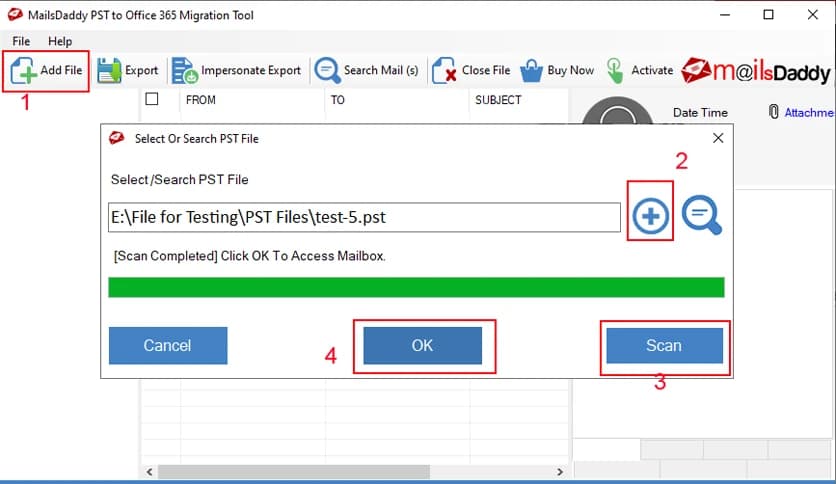Click the Add File toolbar icon
This screenshot has width=836, height=484.
[x=23, y=70]
